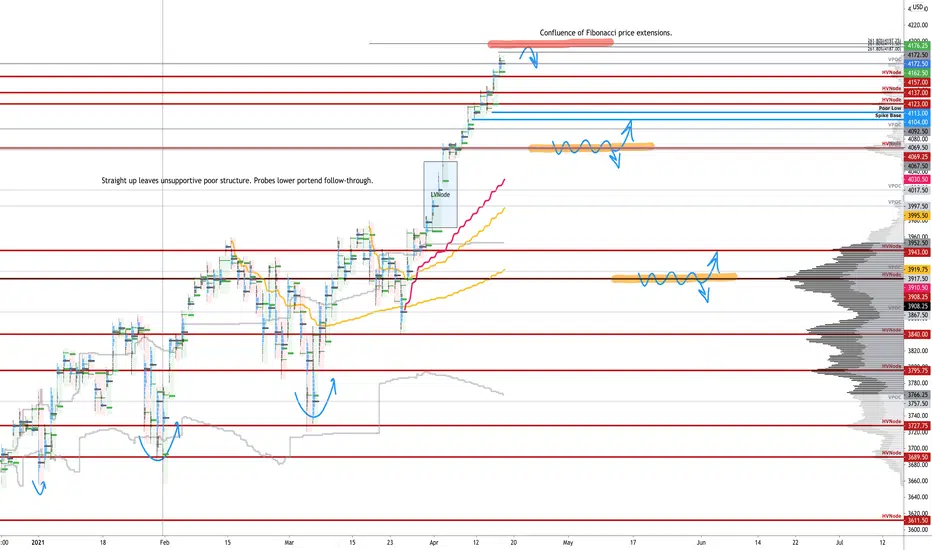Click the blue 4172.50 price label
This screenshot has width=932, height=550.
click(917, 64)
